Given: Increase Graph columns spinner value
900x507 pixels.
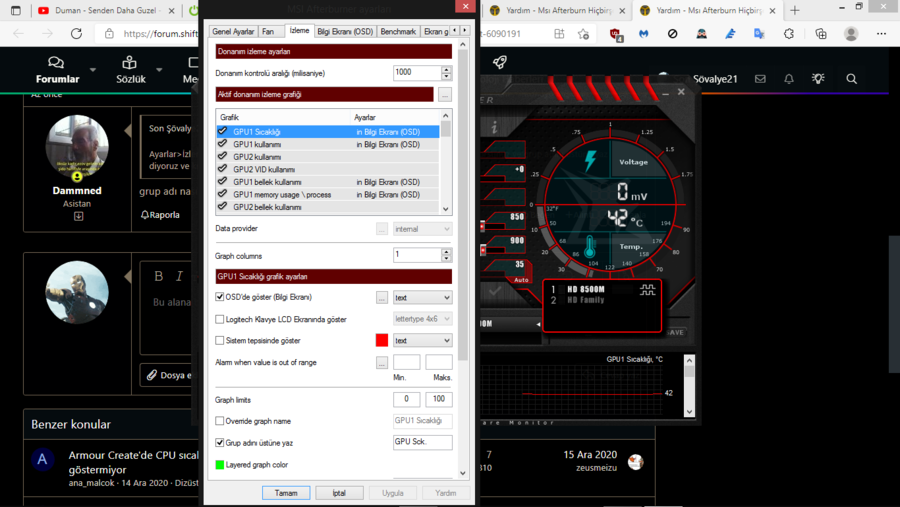Looking at the screenshot, I should pos(446,251).
